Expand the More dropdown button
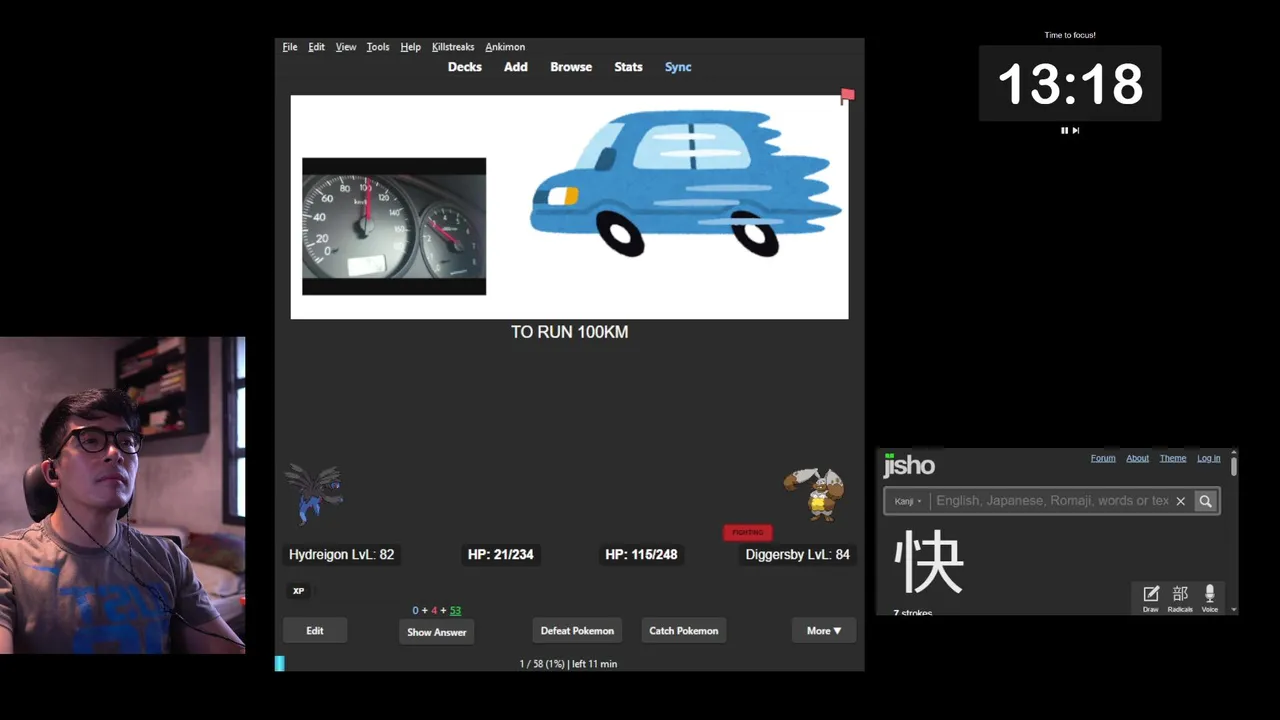1280x720 pixels. tap(824, 631)
